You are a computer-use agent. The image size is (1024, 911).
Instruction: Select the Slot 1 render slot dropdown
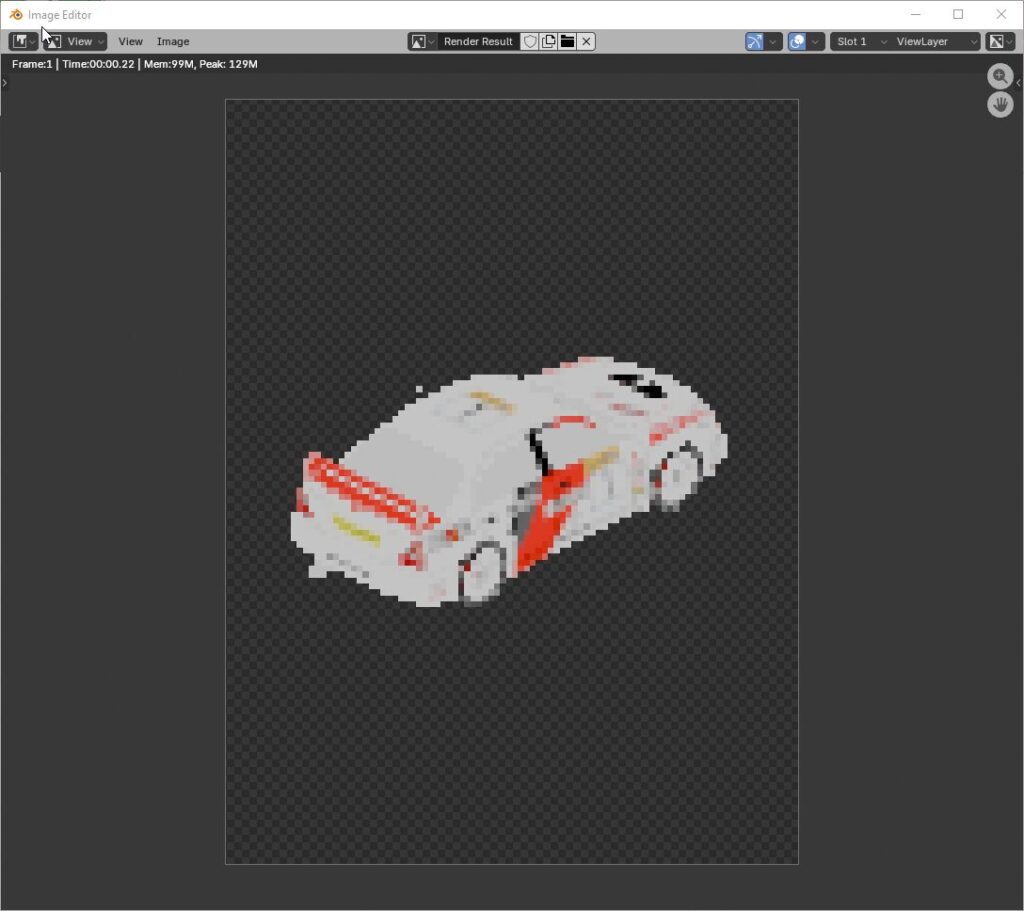pos(860,41)
